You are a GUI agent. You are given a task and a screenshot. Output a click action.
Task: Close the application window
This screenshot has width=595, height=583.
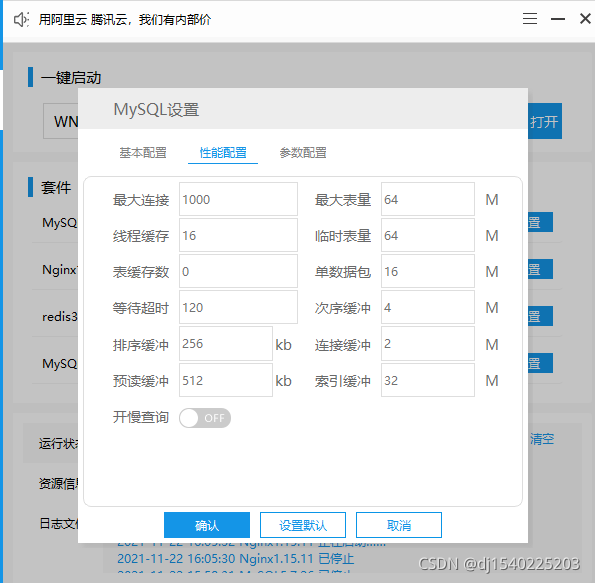tap(585, 18)
